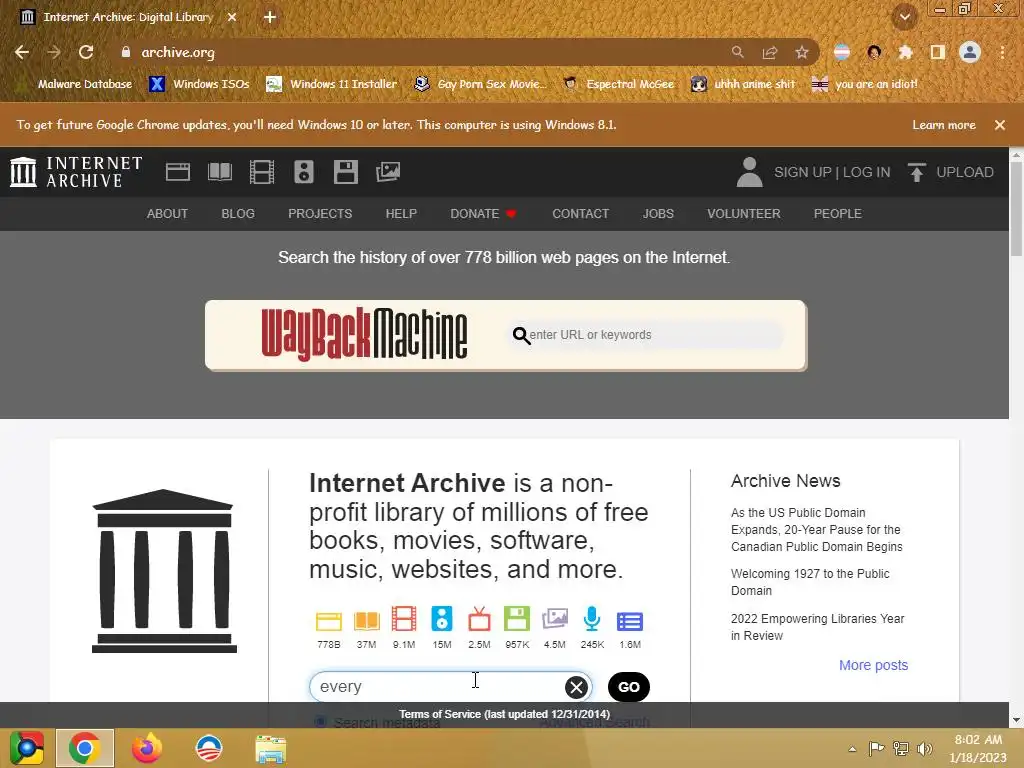Click the user avatar icon beside Sign Up

[750, 172]
